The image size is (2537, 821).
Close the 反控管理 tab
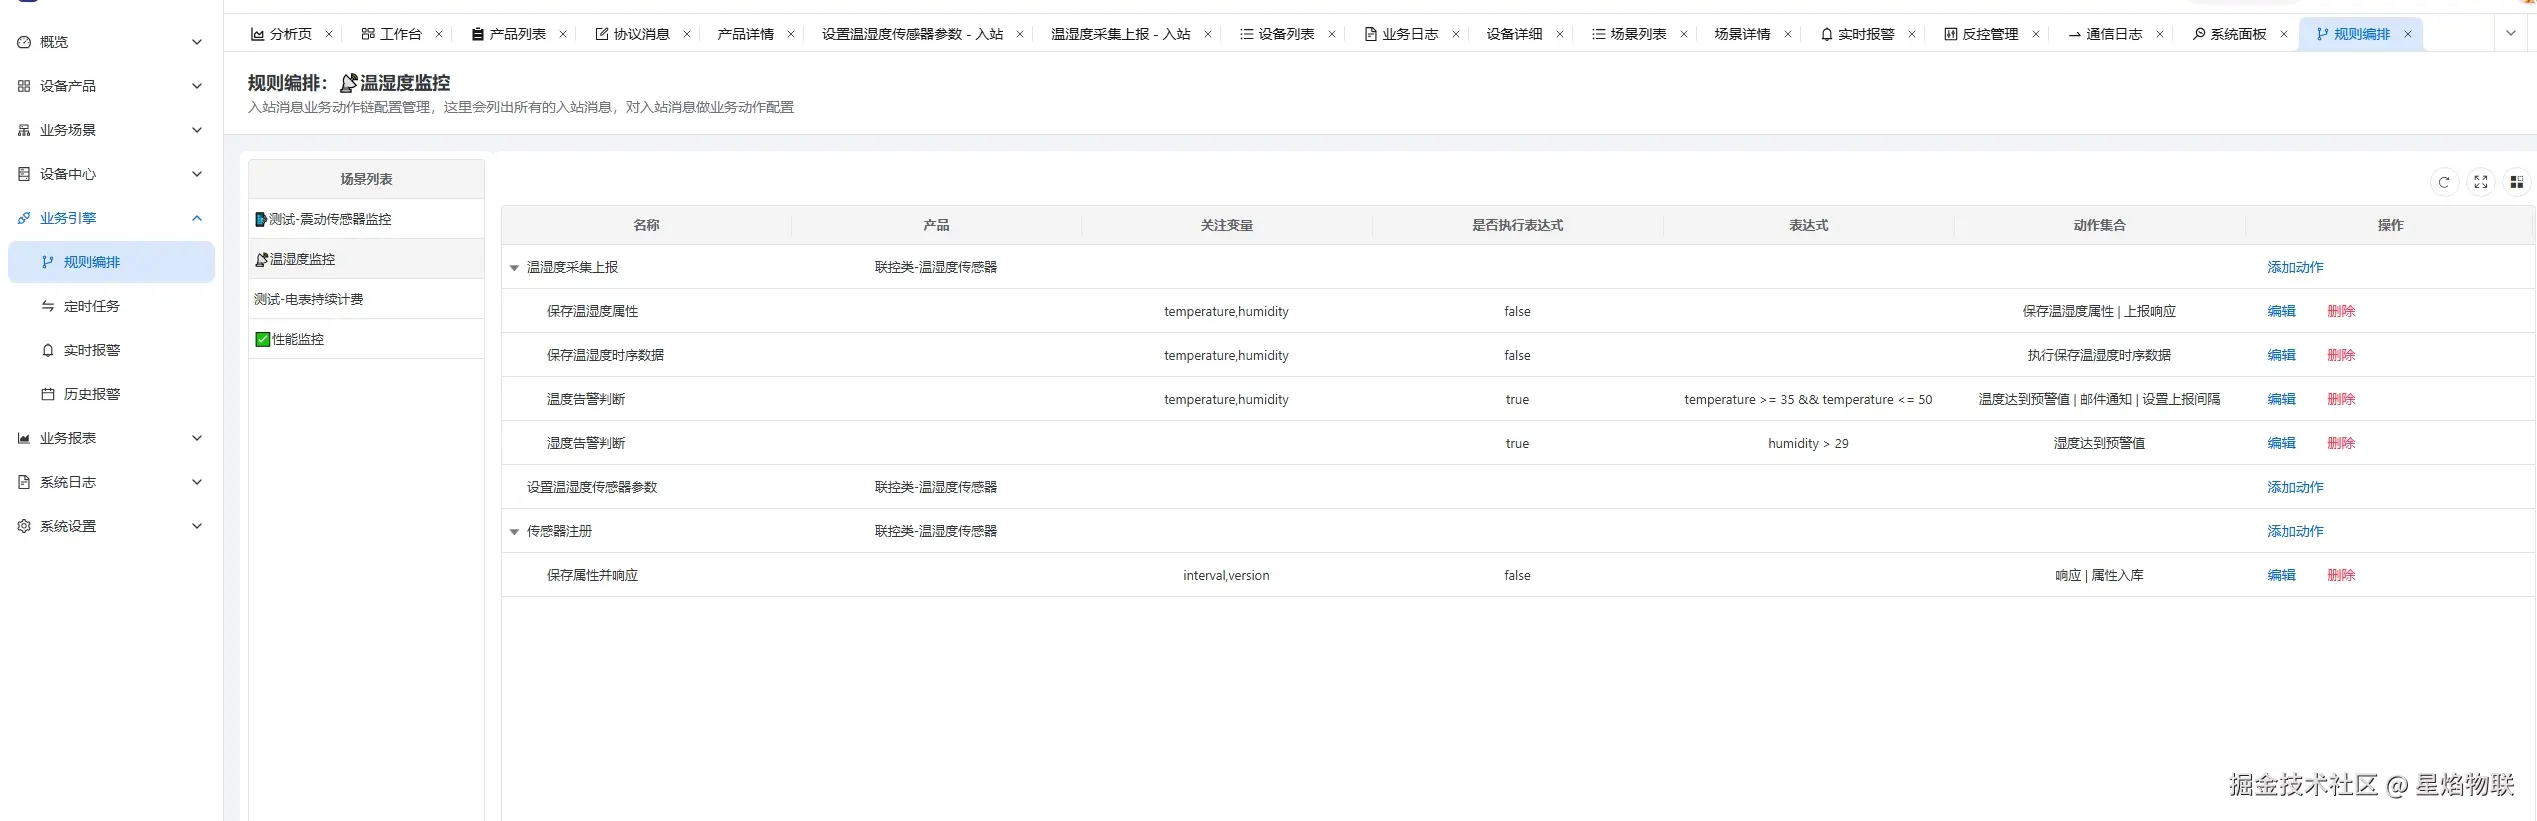coord(2036,34)
